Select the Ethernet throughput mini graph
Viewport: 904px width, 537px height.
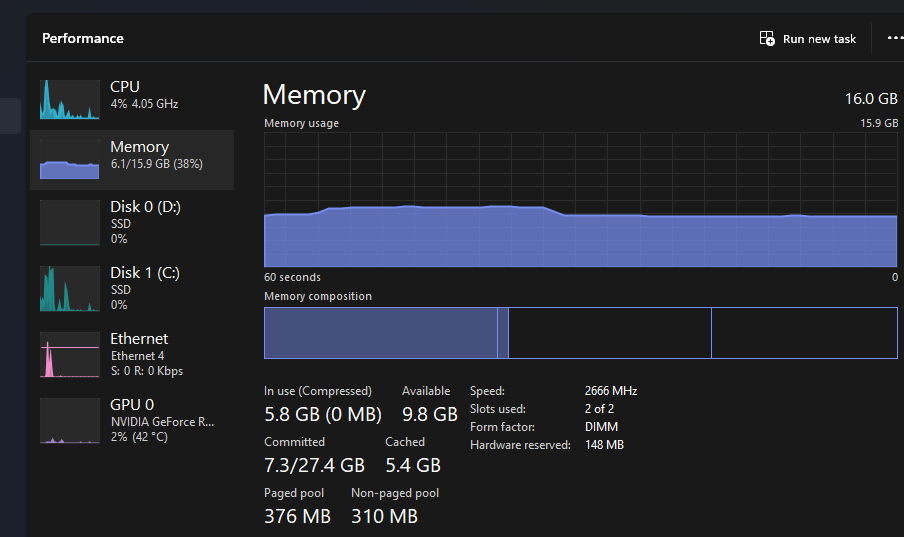point(70,355)
